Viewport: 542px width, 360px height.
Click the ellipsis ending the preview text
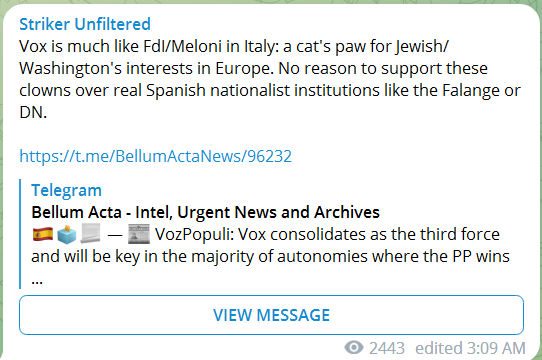click(37, 281)
